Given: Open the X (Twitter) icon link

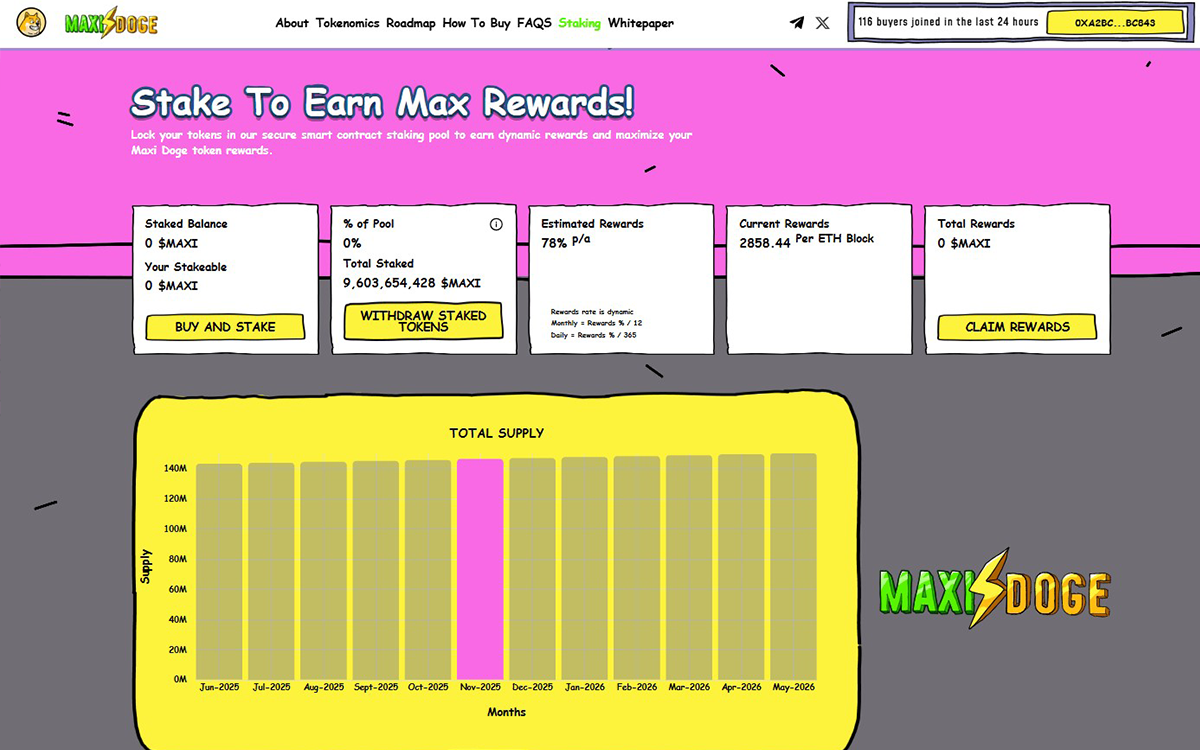Looking at the screenshot, I should (x=822, y=23).
